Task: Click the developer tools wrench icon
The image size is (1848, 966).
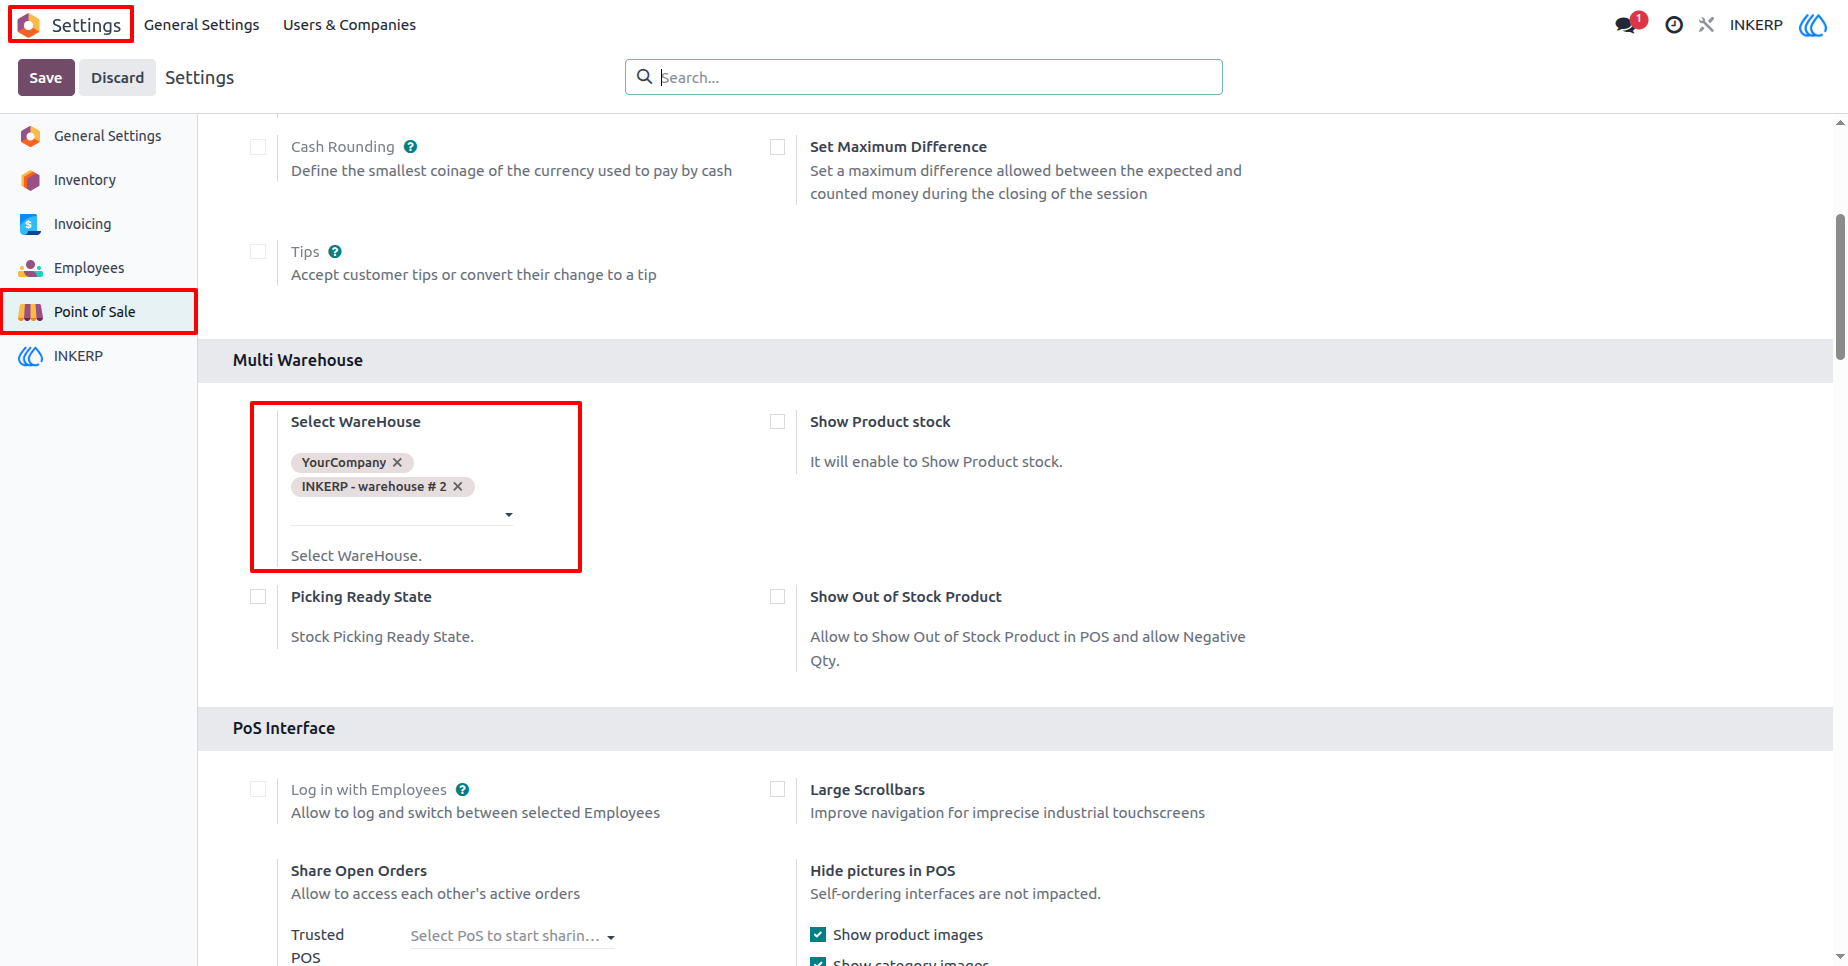Action: 1707,25
